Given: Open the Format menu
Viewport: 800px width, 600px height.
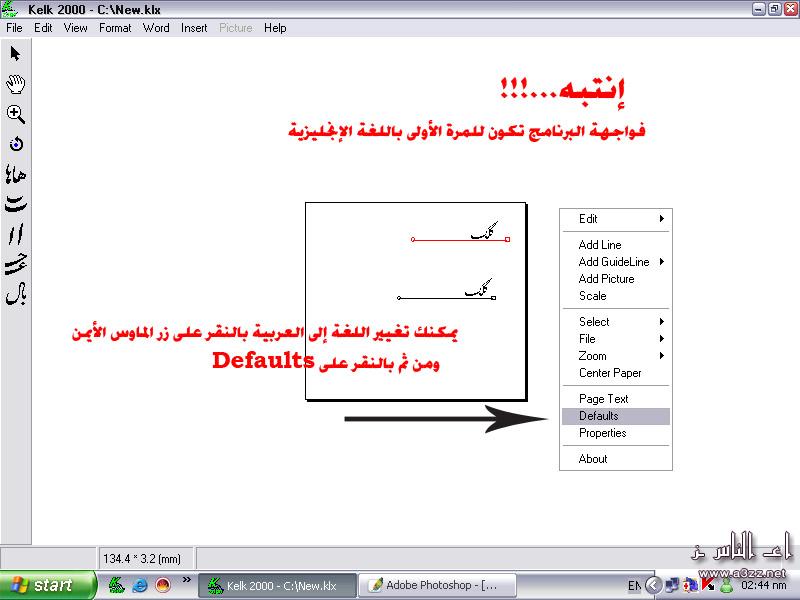Looking at the screenshot, I should tap(115, 28).
